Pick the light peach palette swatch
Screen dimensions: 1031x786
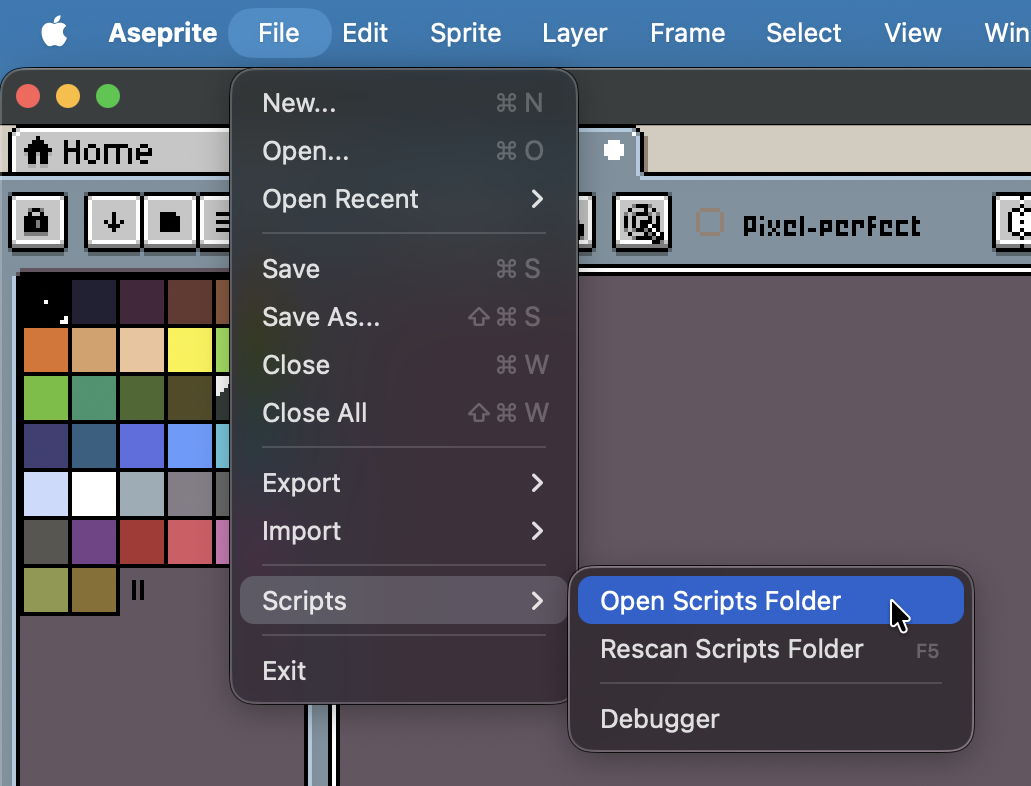(142, 350)
